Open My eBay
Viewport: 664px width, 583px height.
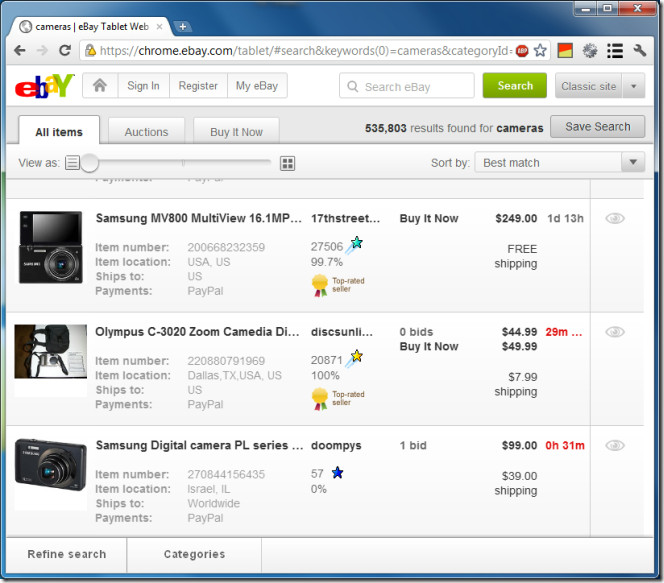pyautogui.click(x=257, y=86)
